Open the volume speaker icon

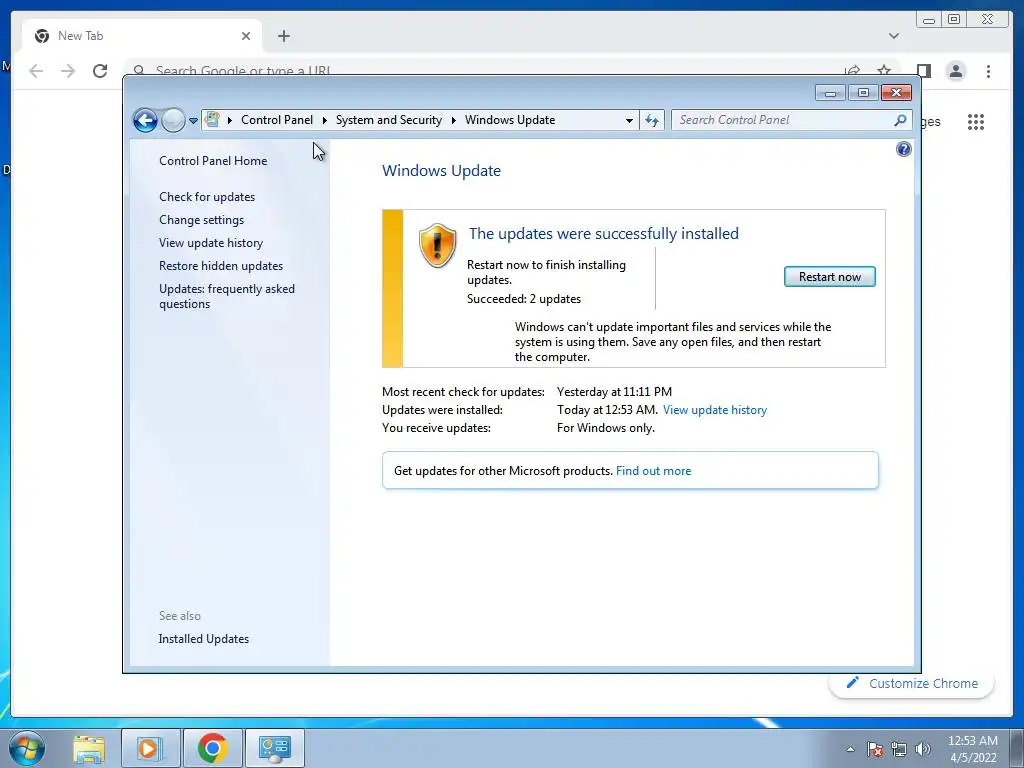pos(923,749)
